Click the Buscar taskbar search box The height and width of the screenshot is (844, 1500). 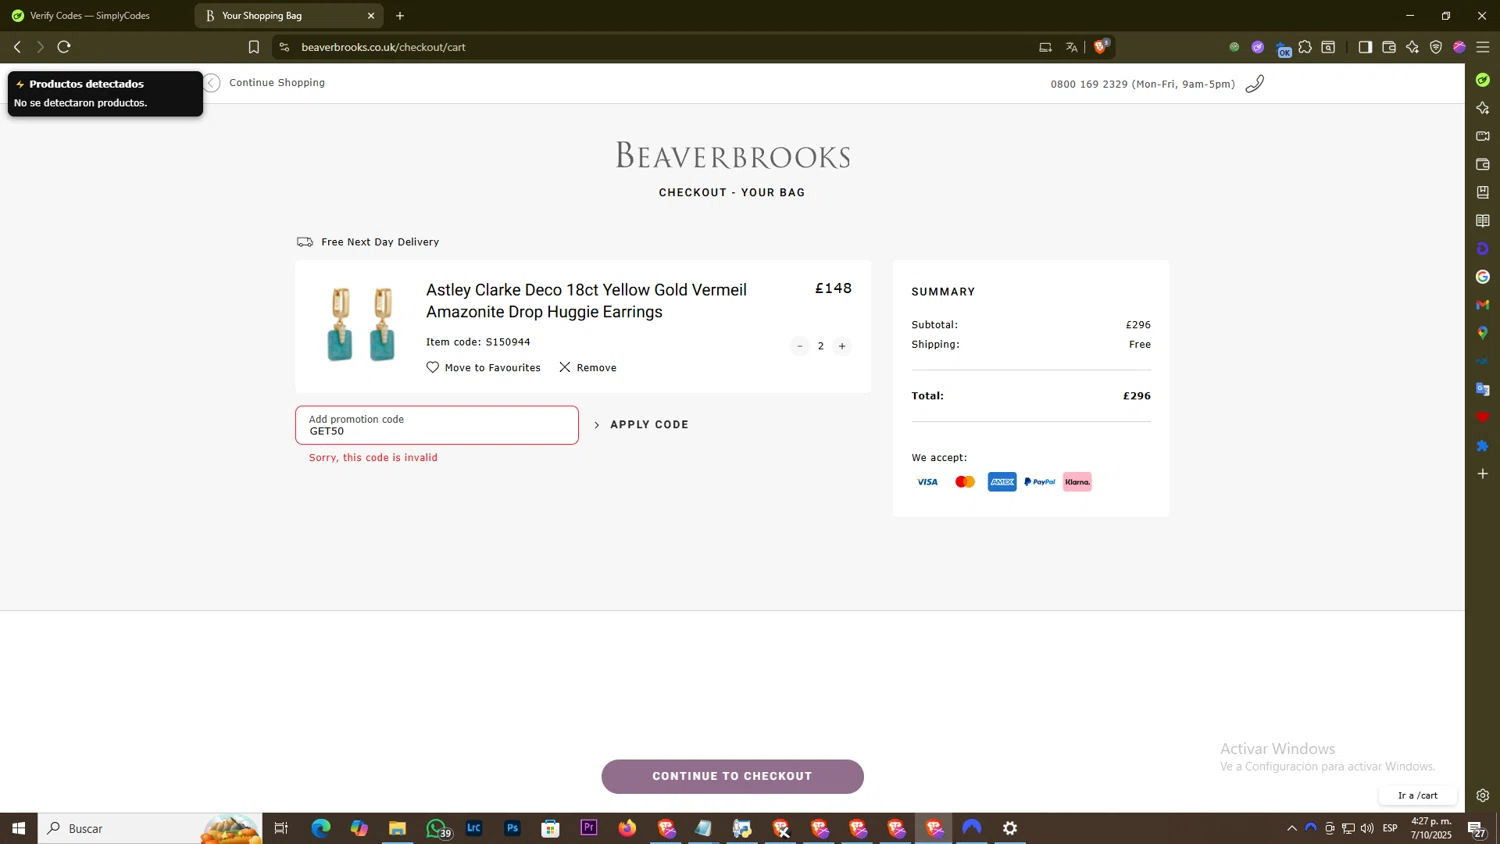tap(150, 828)
